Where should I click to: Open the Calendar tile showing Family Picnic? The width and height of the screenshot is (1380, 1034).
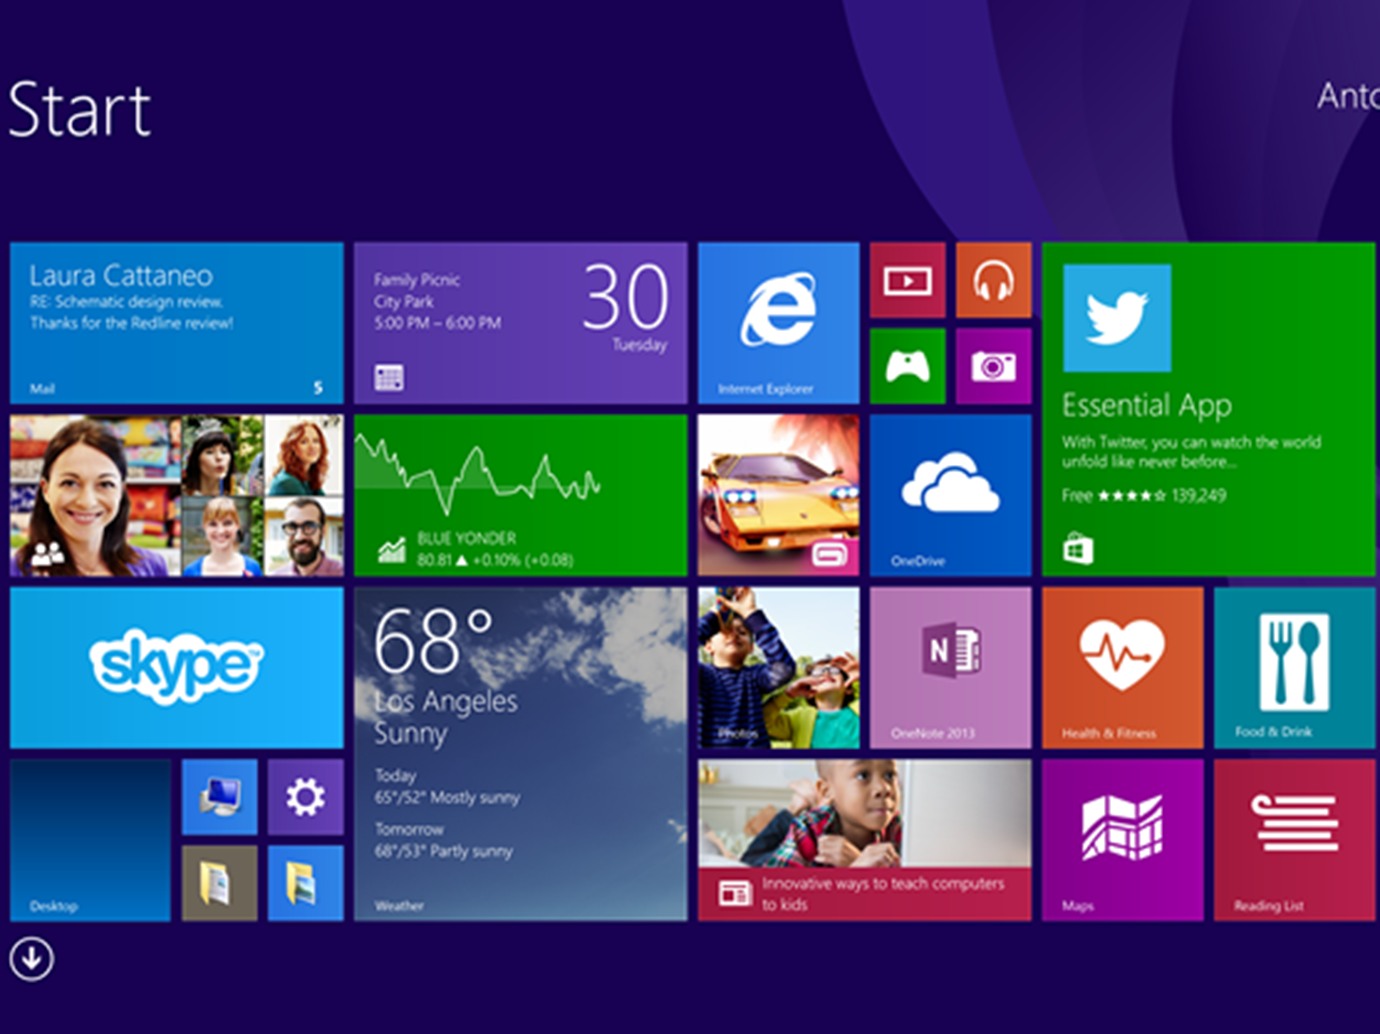520,322
